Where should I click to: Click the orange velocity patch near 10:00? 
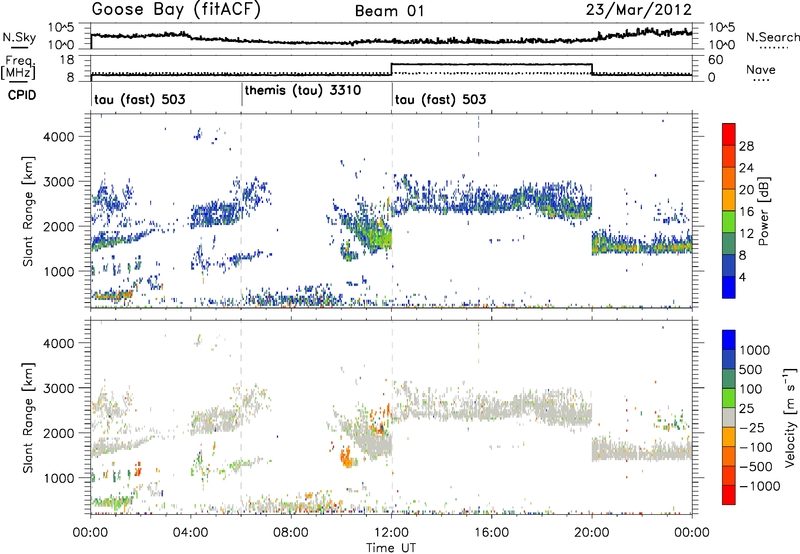(x=347, y=457)
